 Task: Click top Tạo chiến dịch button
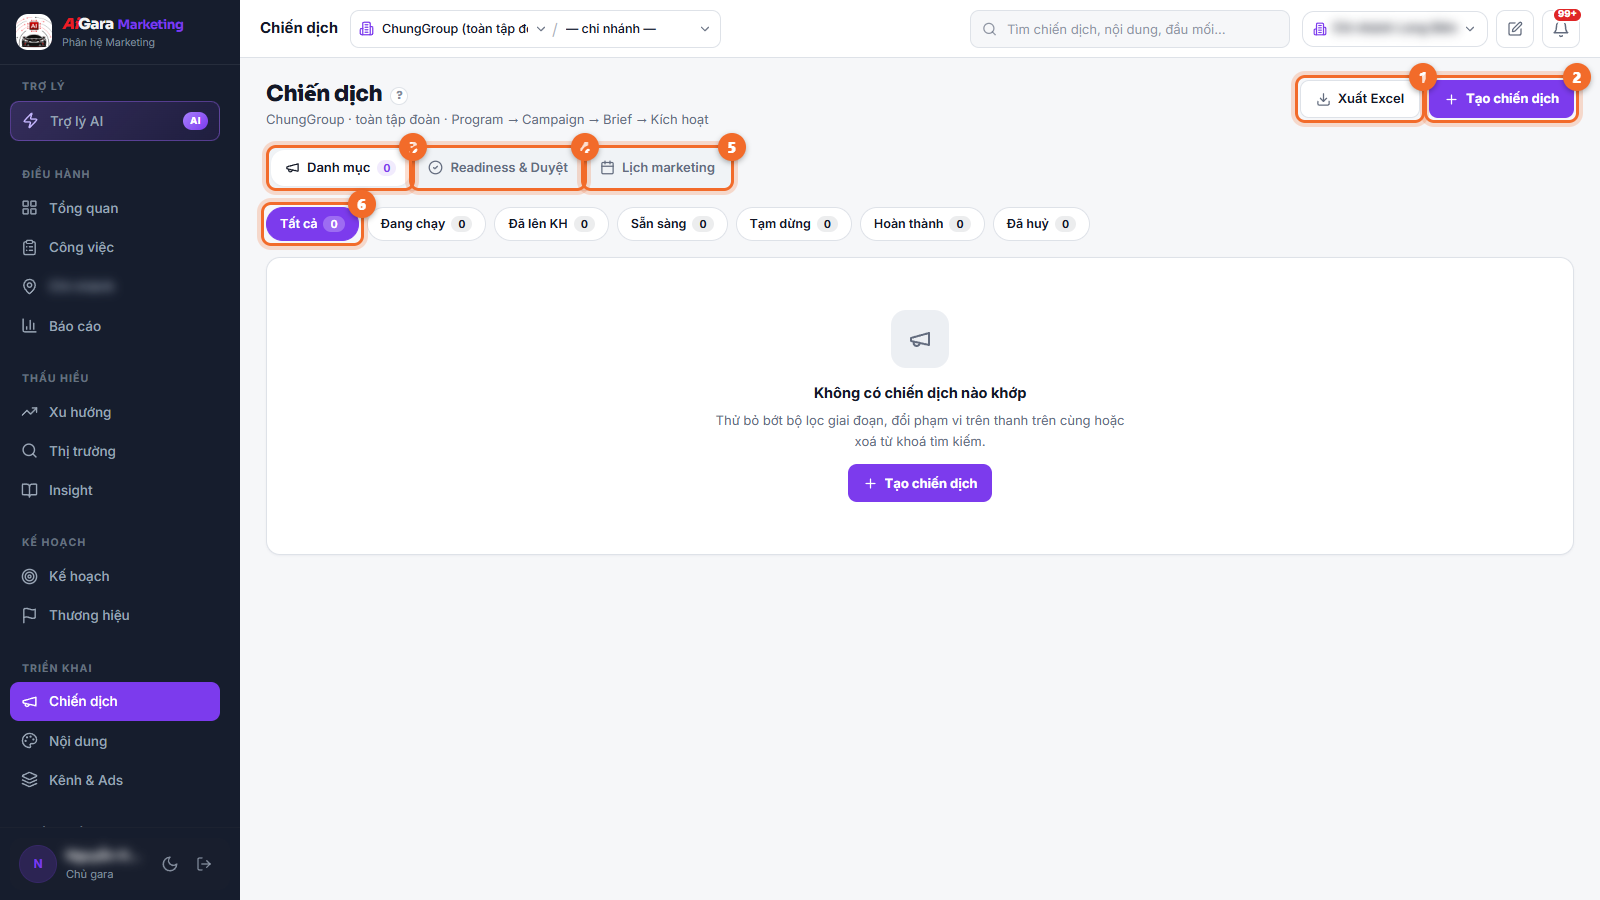click(1502, 99)
